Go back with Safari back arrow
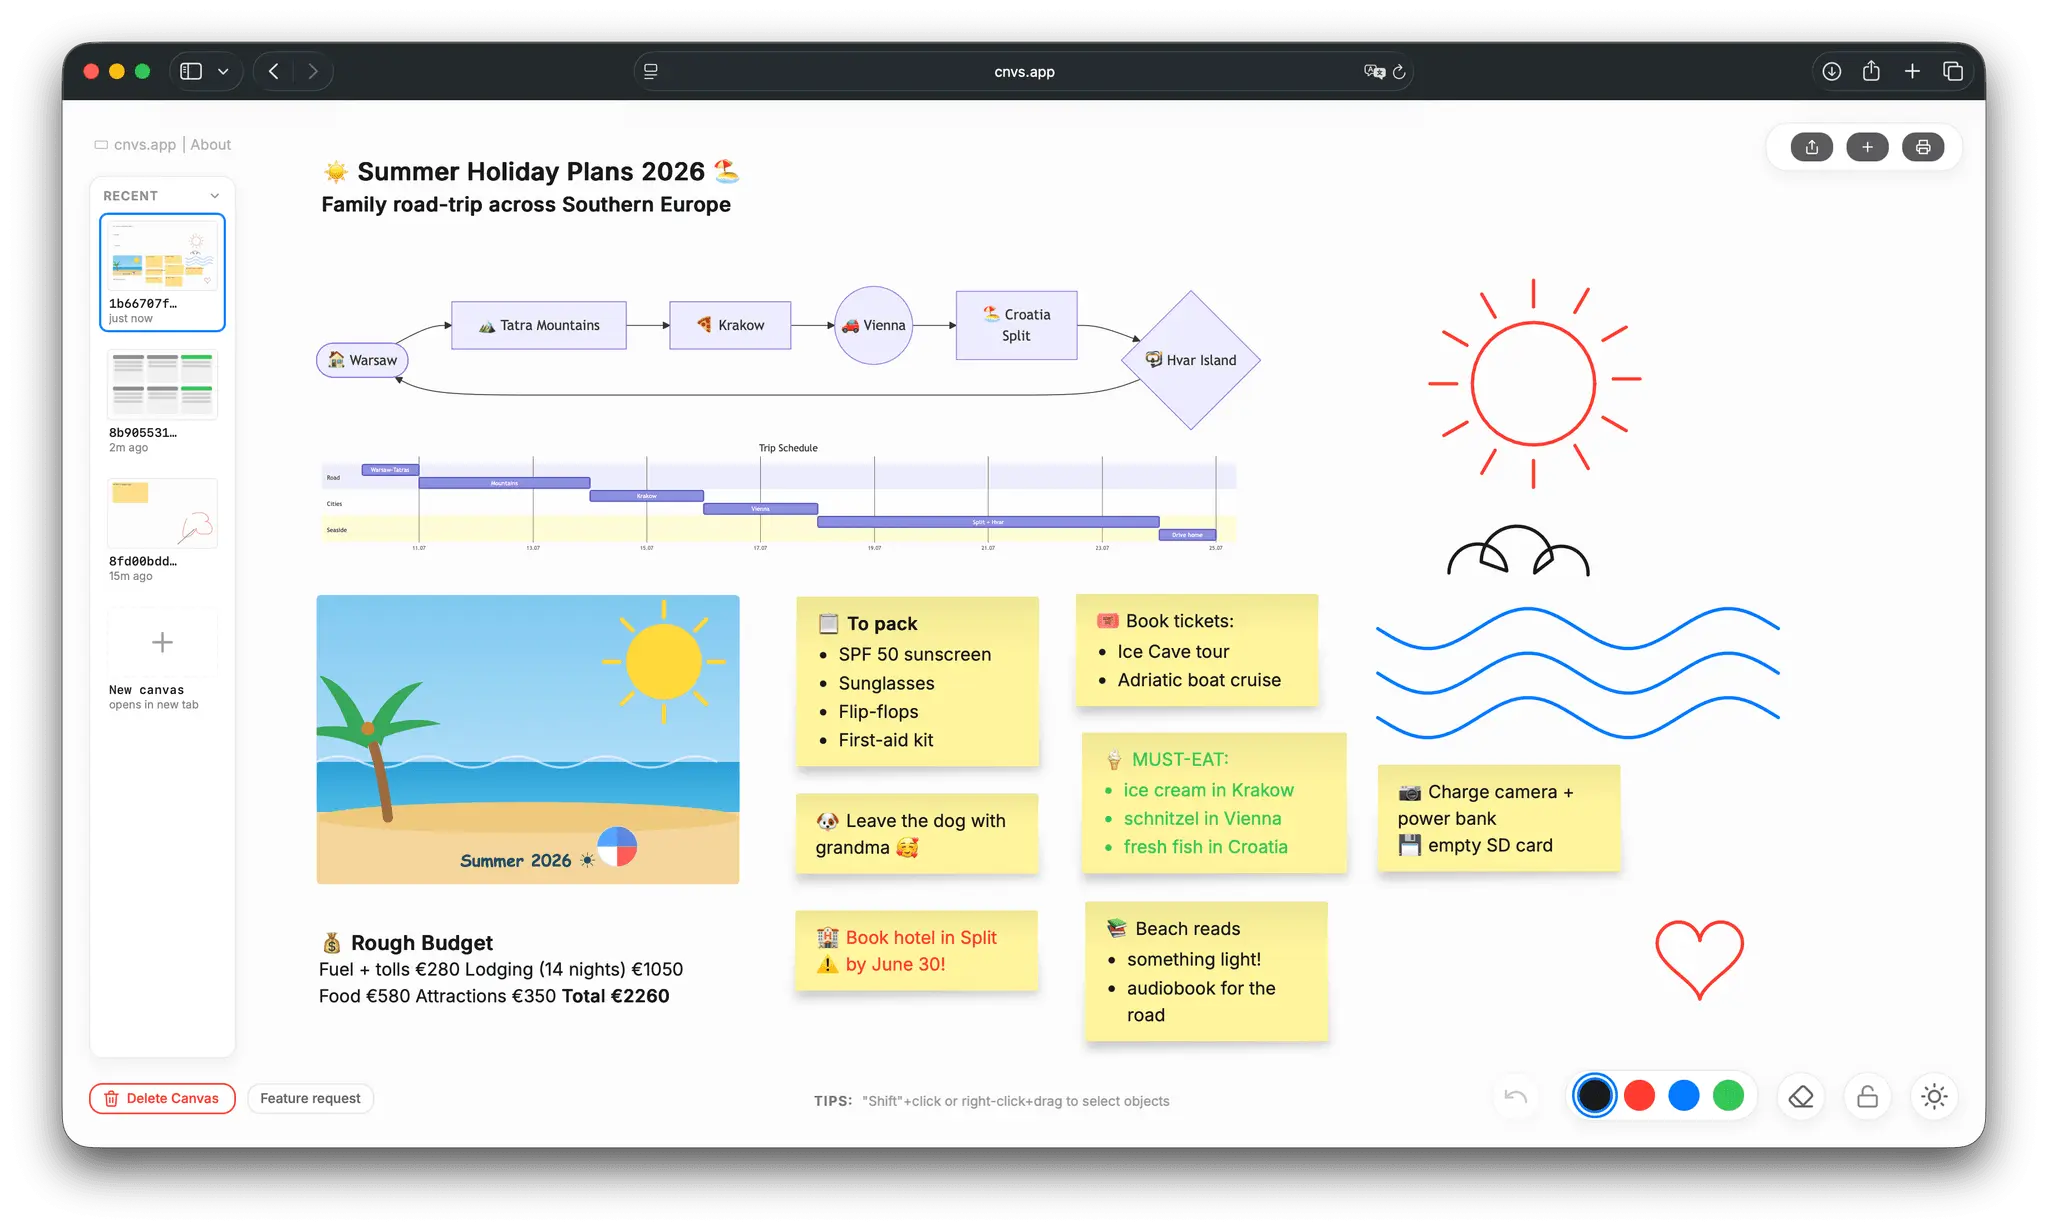 [x=274, y=71]
